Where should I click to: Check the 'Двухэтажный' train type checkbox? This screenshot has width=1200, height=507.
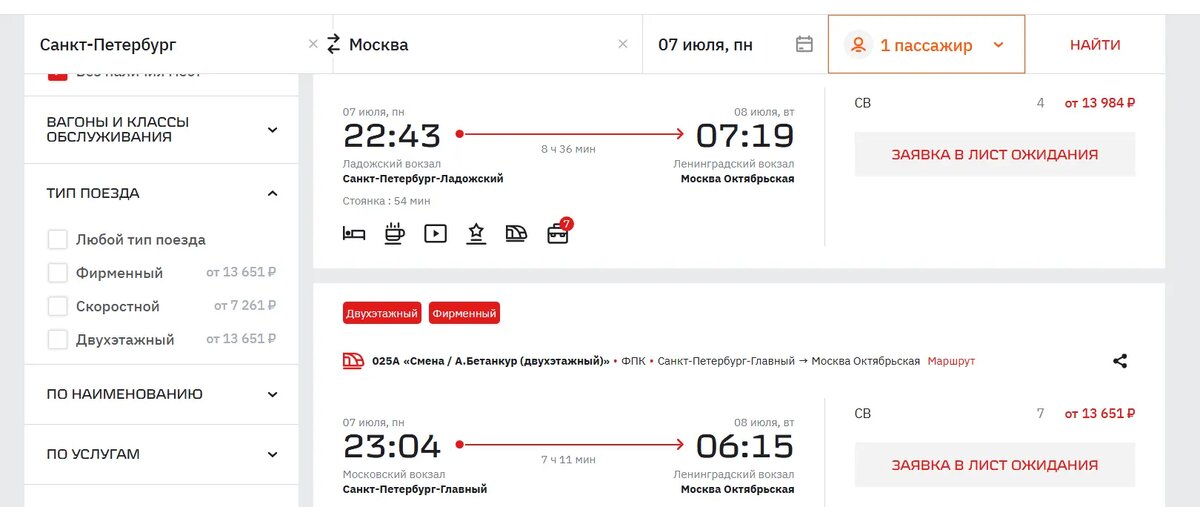click(58, 339)
